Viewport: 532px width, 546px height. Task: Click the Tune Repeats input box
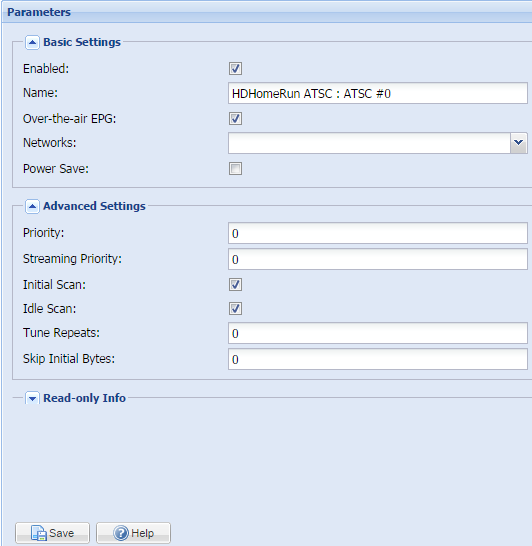click(378, 333)
